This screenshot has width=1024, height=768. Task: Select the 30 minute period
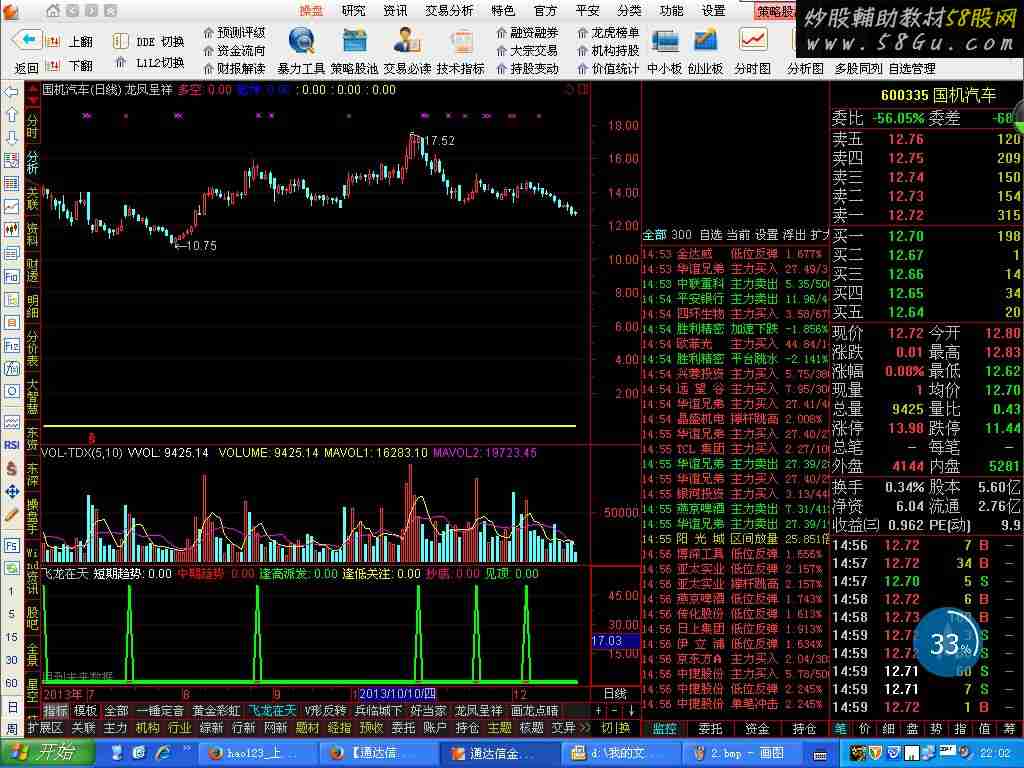tap(12, 660)
